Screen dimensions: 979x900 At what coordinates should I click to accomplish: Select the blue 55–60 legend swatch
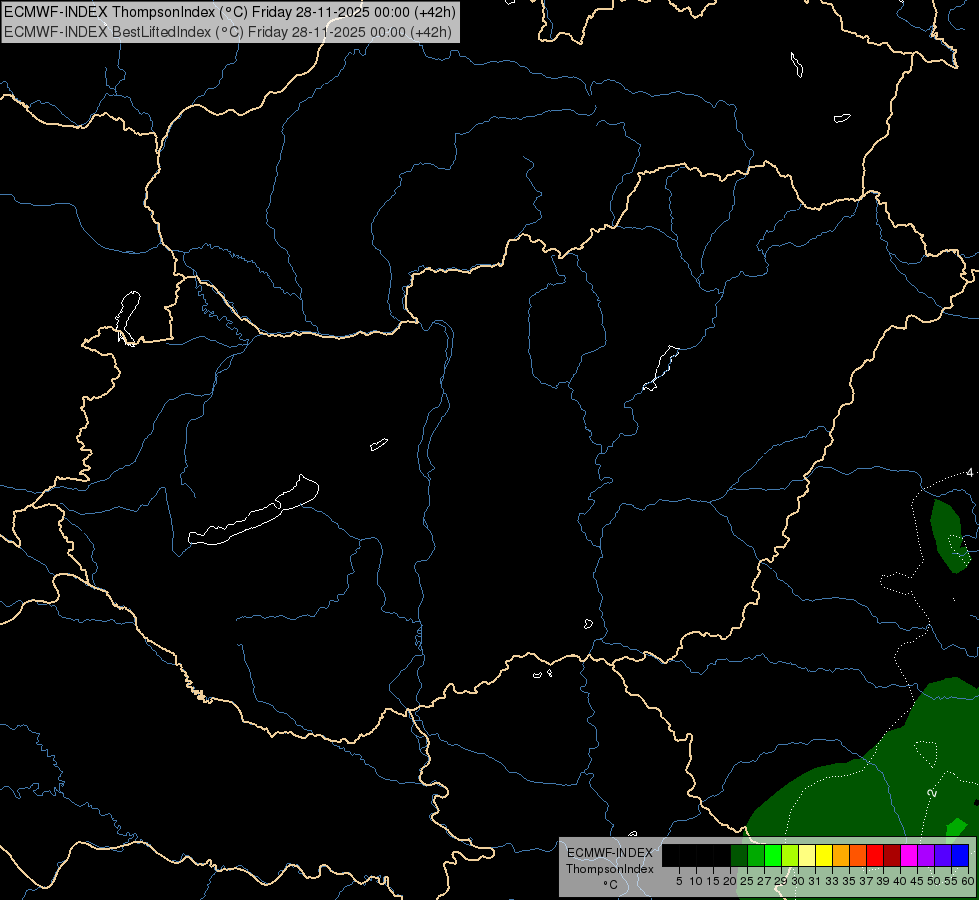point(960,856)
